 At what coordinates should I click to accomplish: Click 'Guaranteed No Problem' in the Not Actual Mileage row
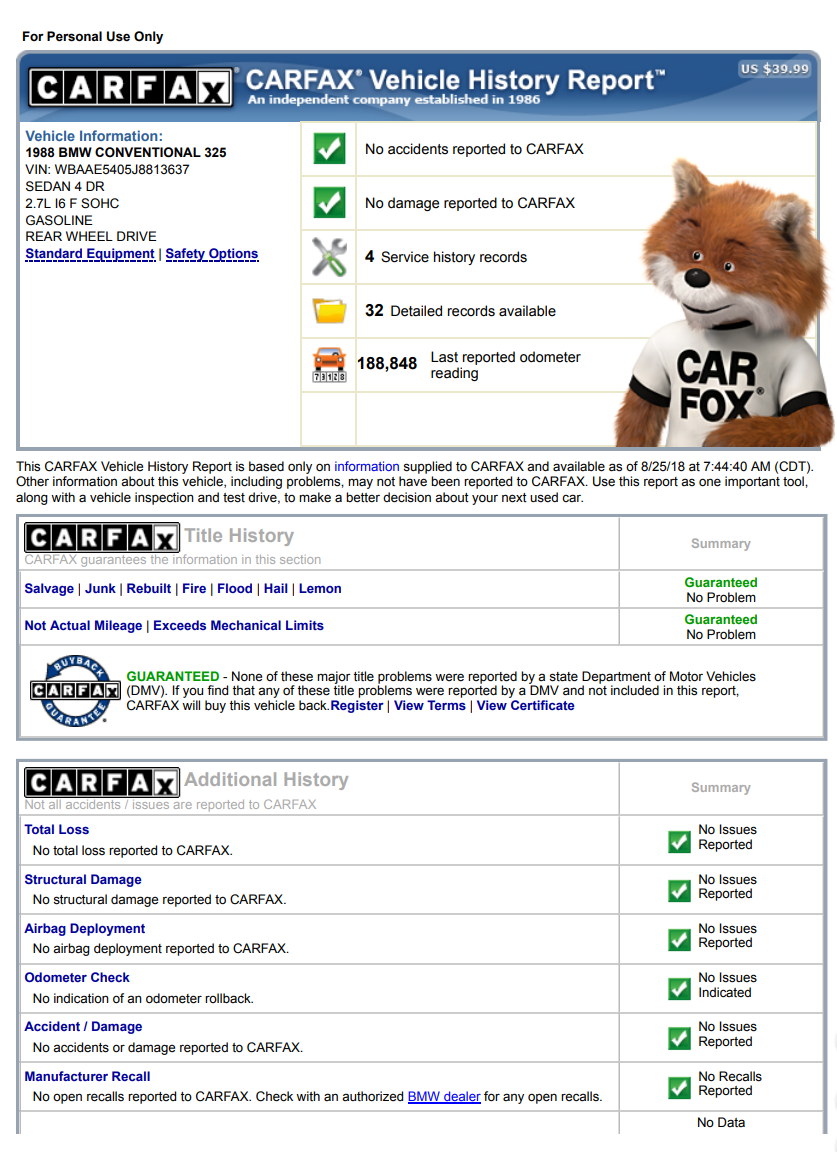(721, 627)
